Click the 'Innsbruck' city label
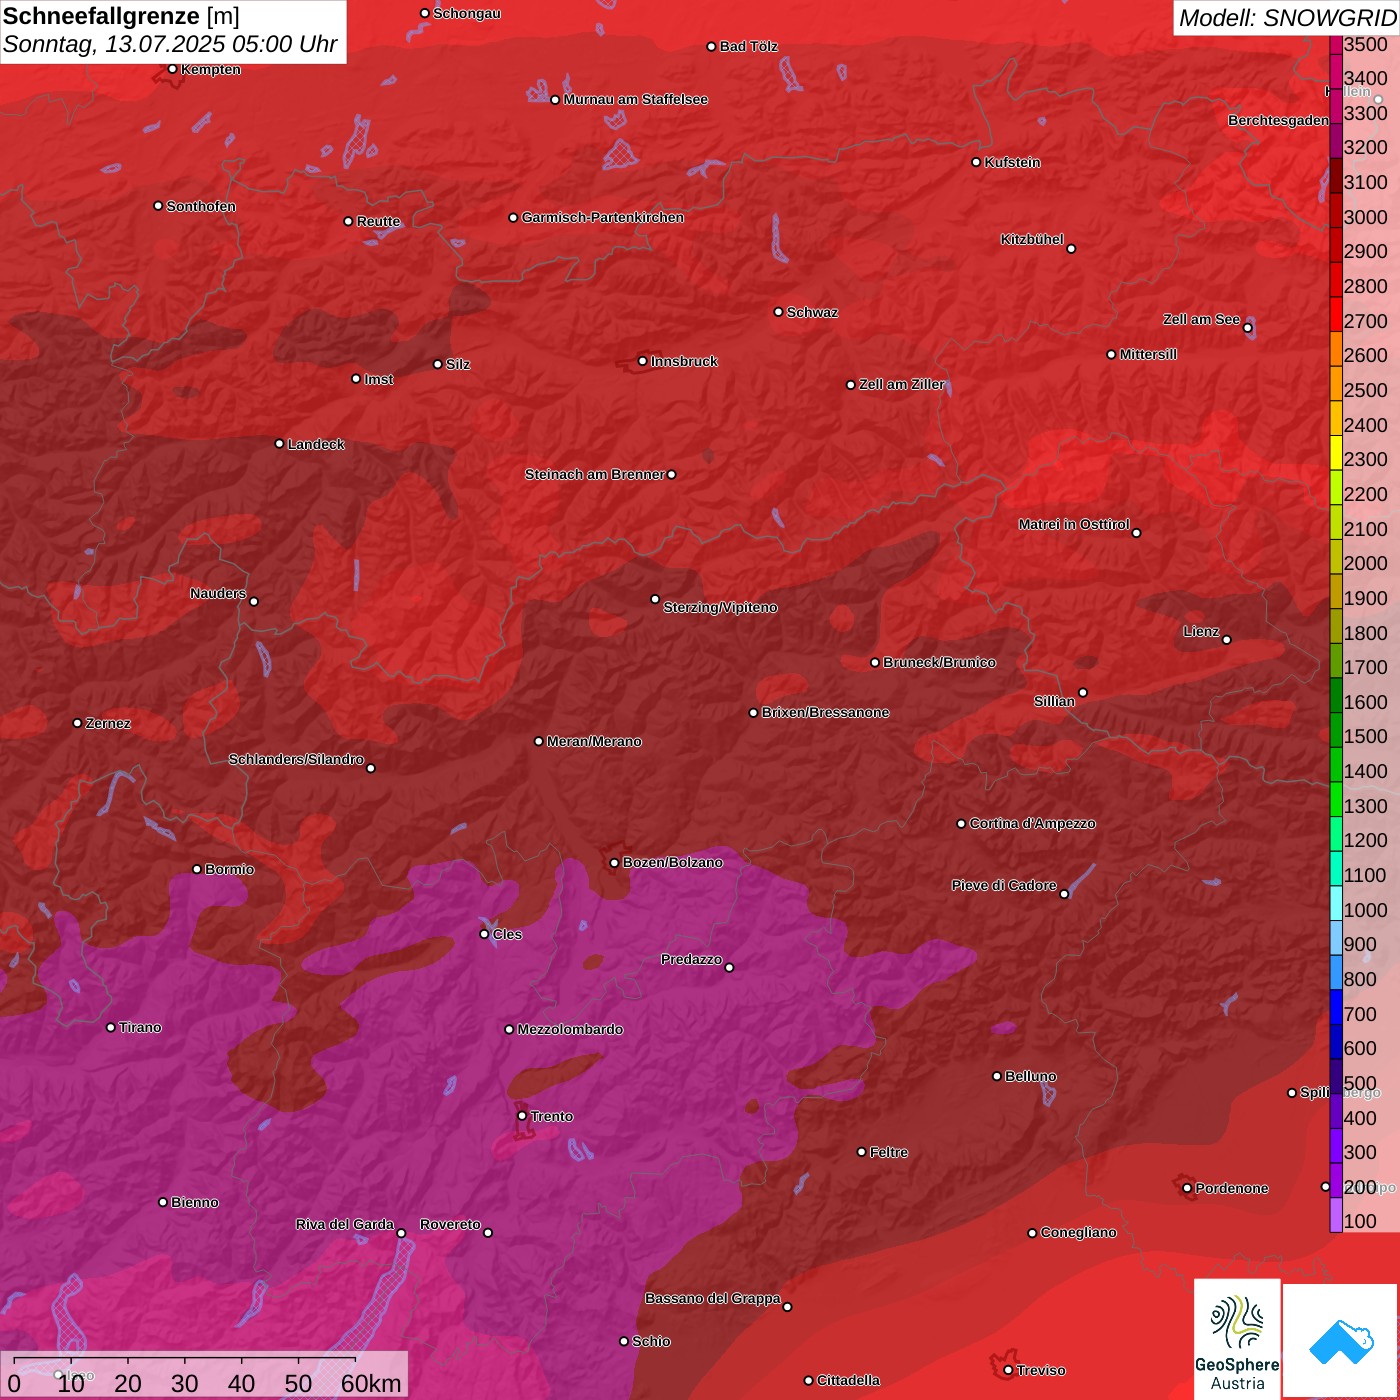The image size is (1400, 1400). 684,361
